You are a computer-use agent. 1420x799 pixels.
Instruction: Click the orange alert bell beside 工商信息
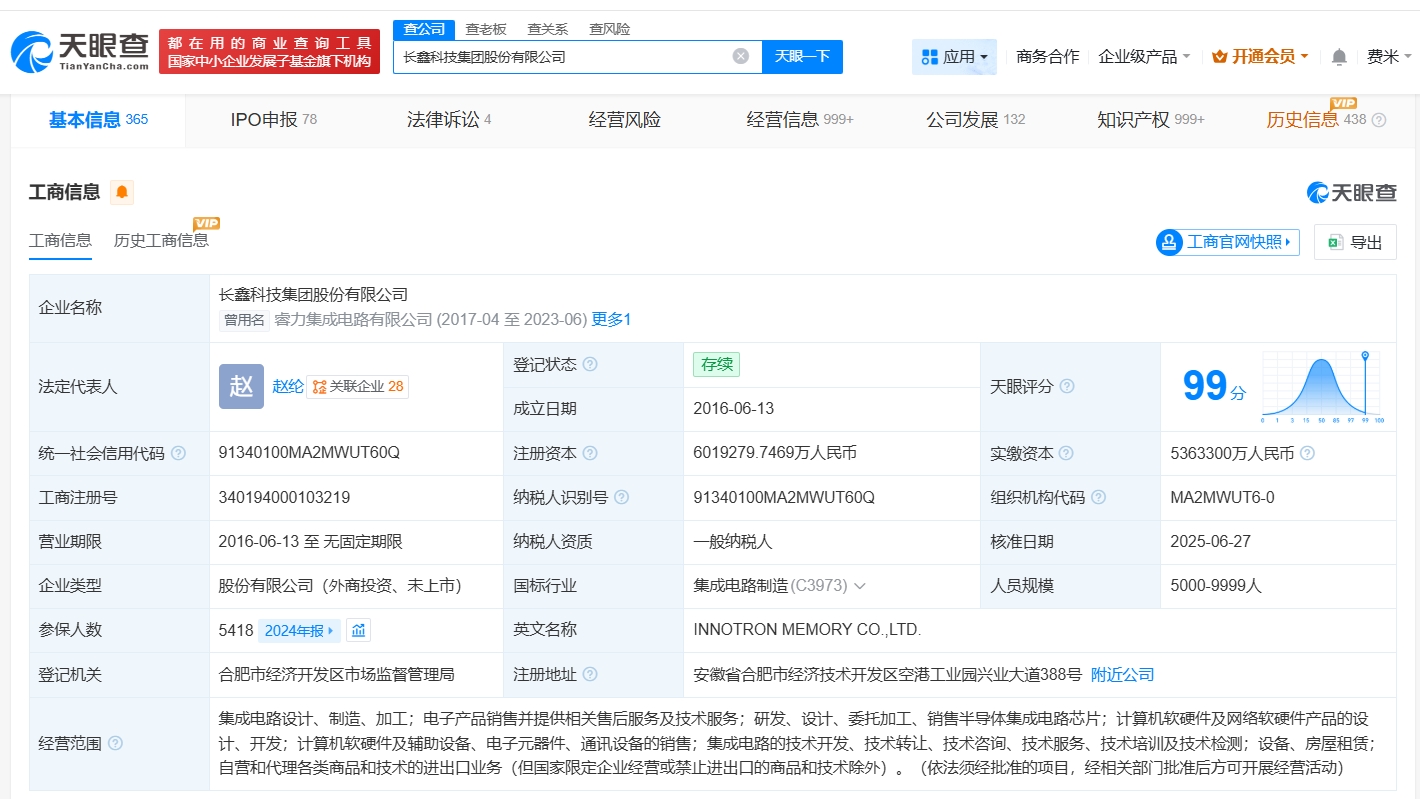coord(122,192)
